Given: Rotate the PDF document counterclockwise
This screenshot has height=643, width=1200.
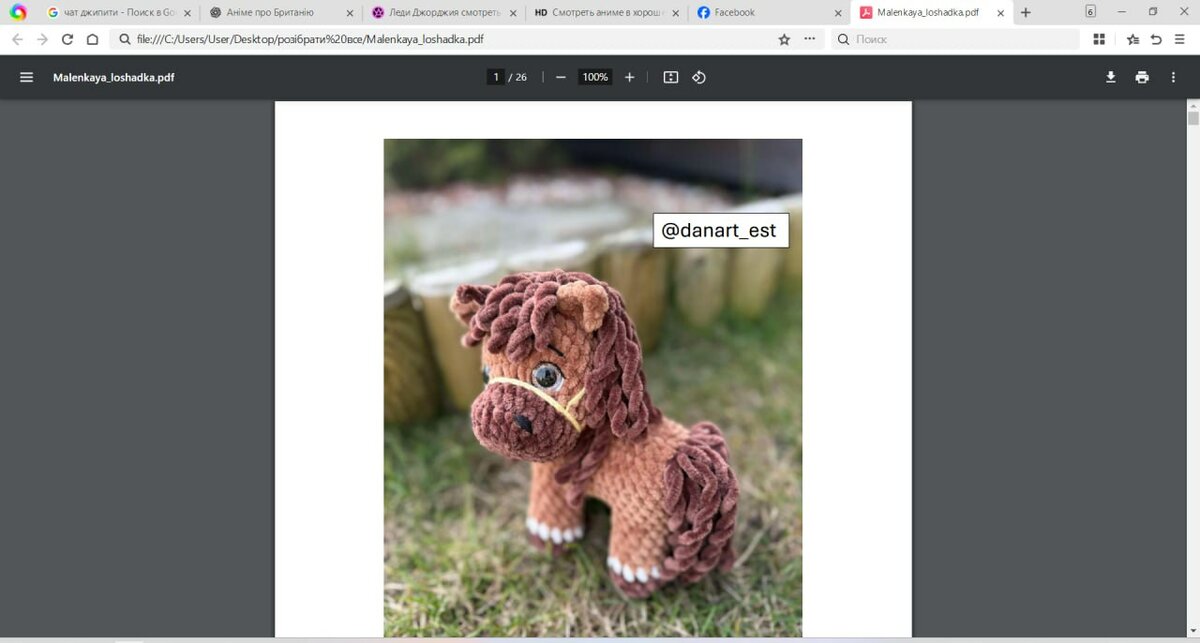Looking at the screenshot, I should [699, 77].
